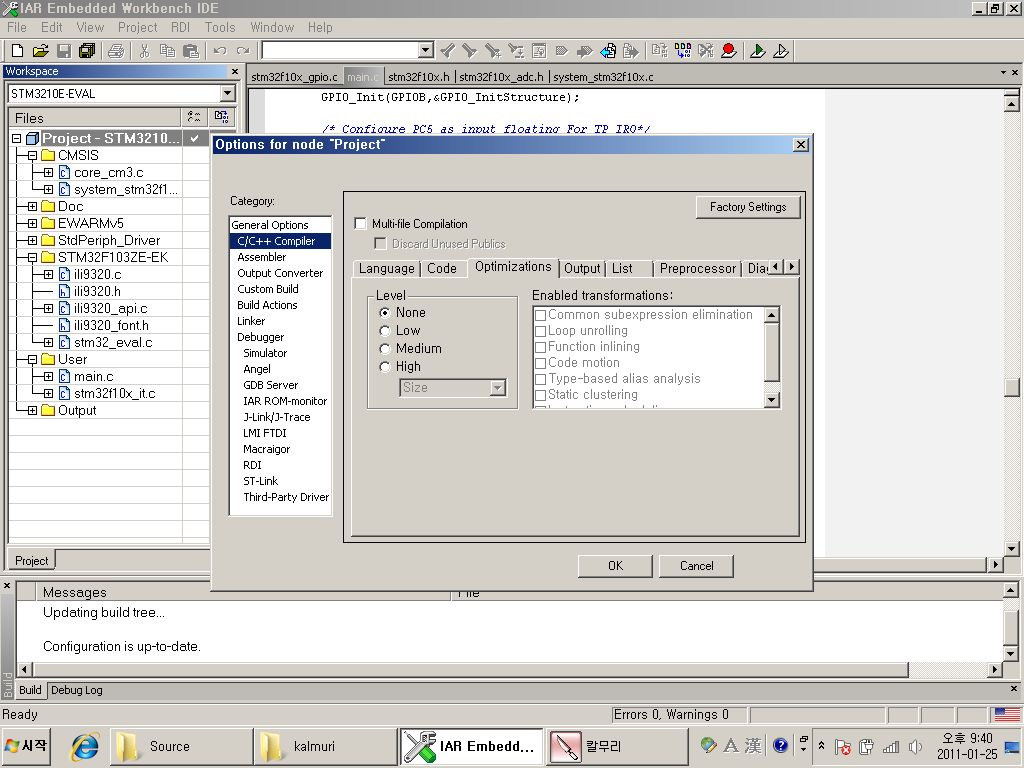Click the Make toolbar icon

pos(683,50)
